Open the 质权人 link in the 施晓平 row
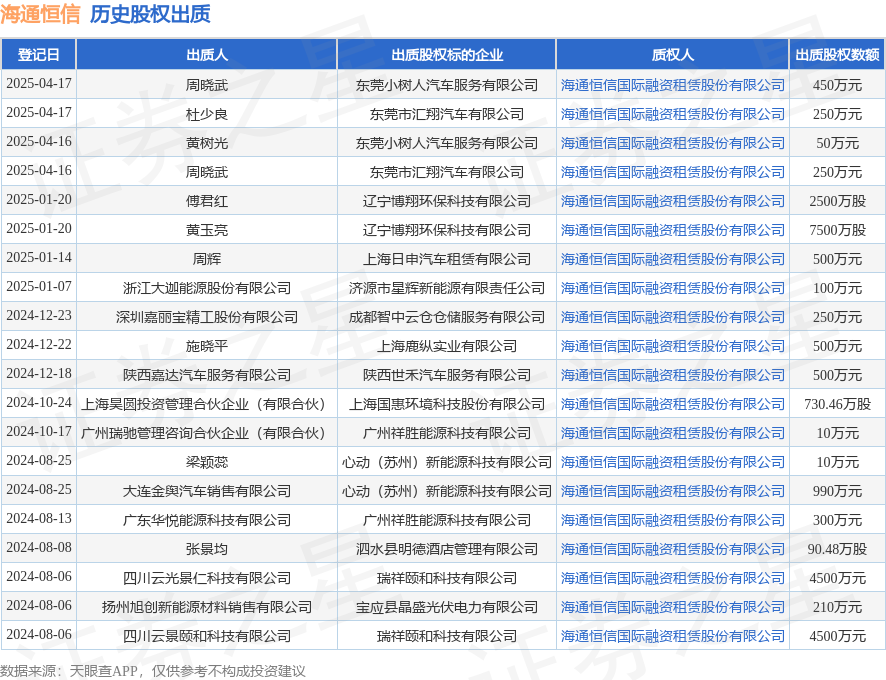The image size is (886, 680). click(x=672, y=347)
